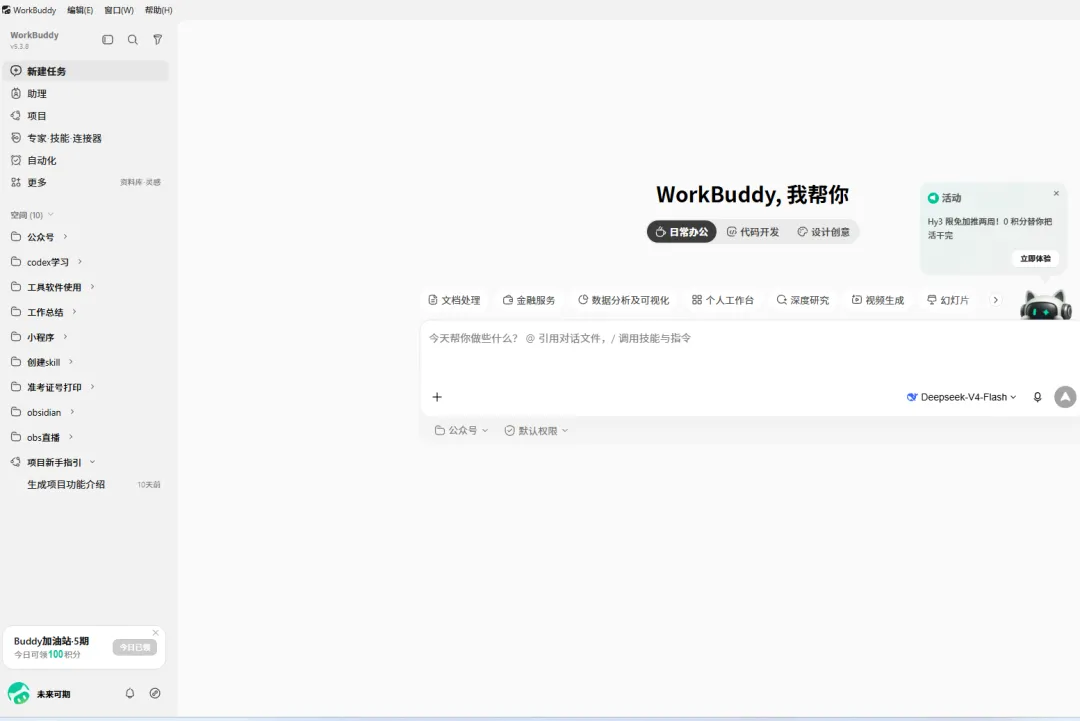Click the 工作总结 folder icon
Image resolution: width=1080 pixels, height=721 pixels.
[x=16, y=312]
